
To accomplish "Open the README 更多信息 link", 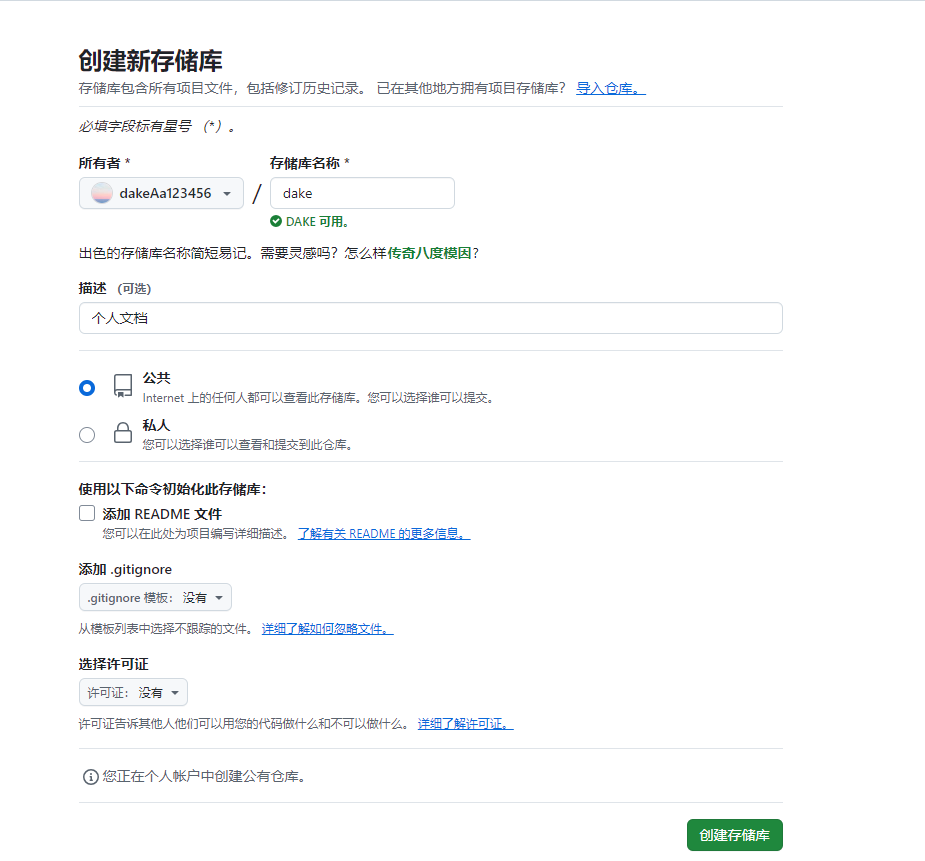I will coord(380,533).
